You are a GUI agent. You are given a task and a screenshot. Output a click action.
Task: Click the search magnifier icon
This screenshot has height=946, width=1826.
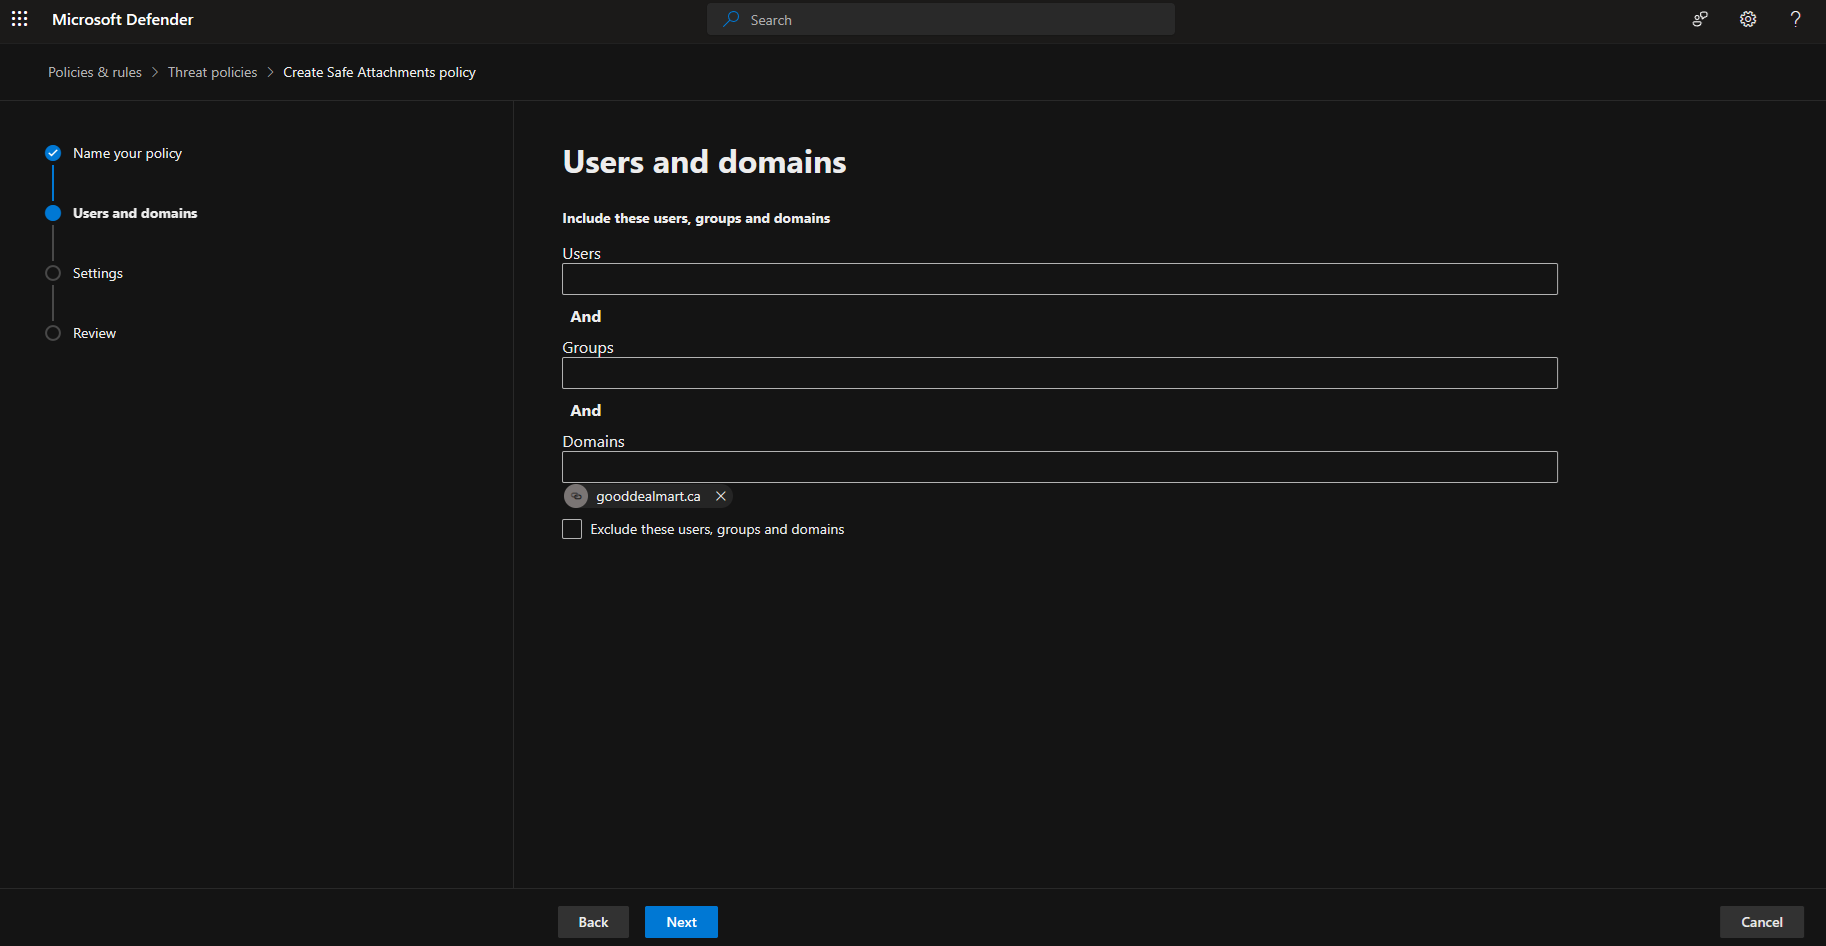(x=732, y=19)
